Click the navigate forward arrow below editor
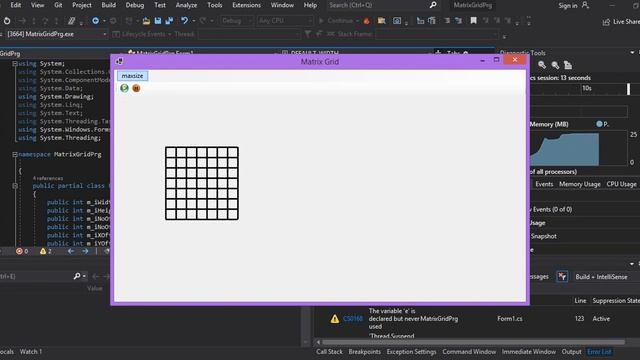The width and height of the screenshot is (640, 360). 85,251
